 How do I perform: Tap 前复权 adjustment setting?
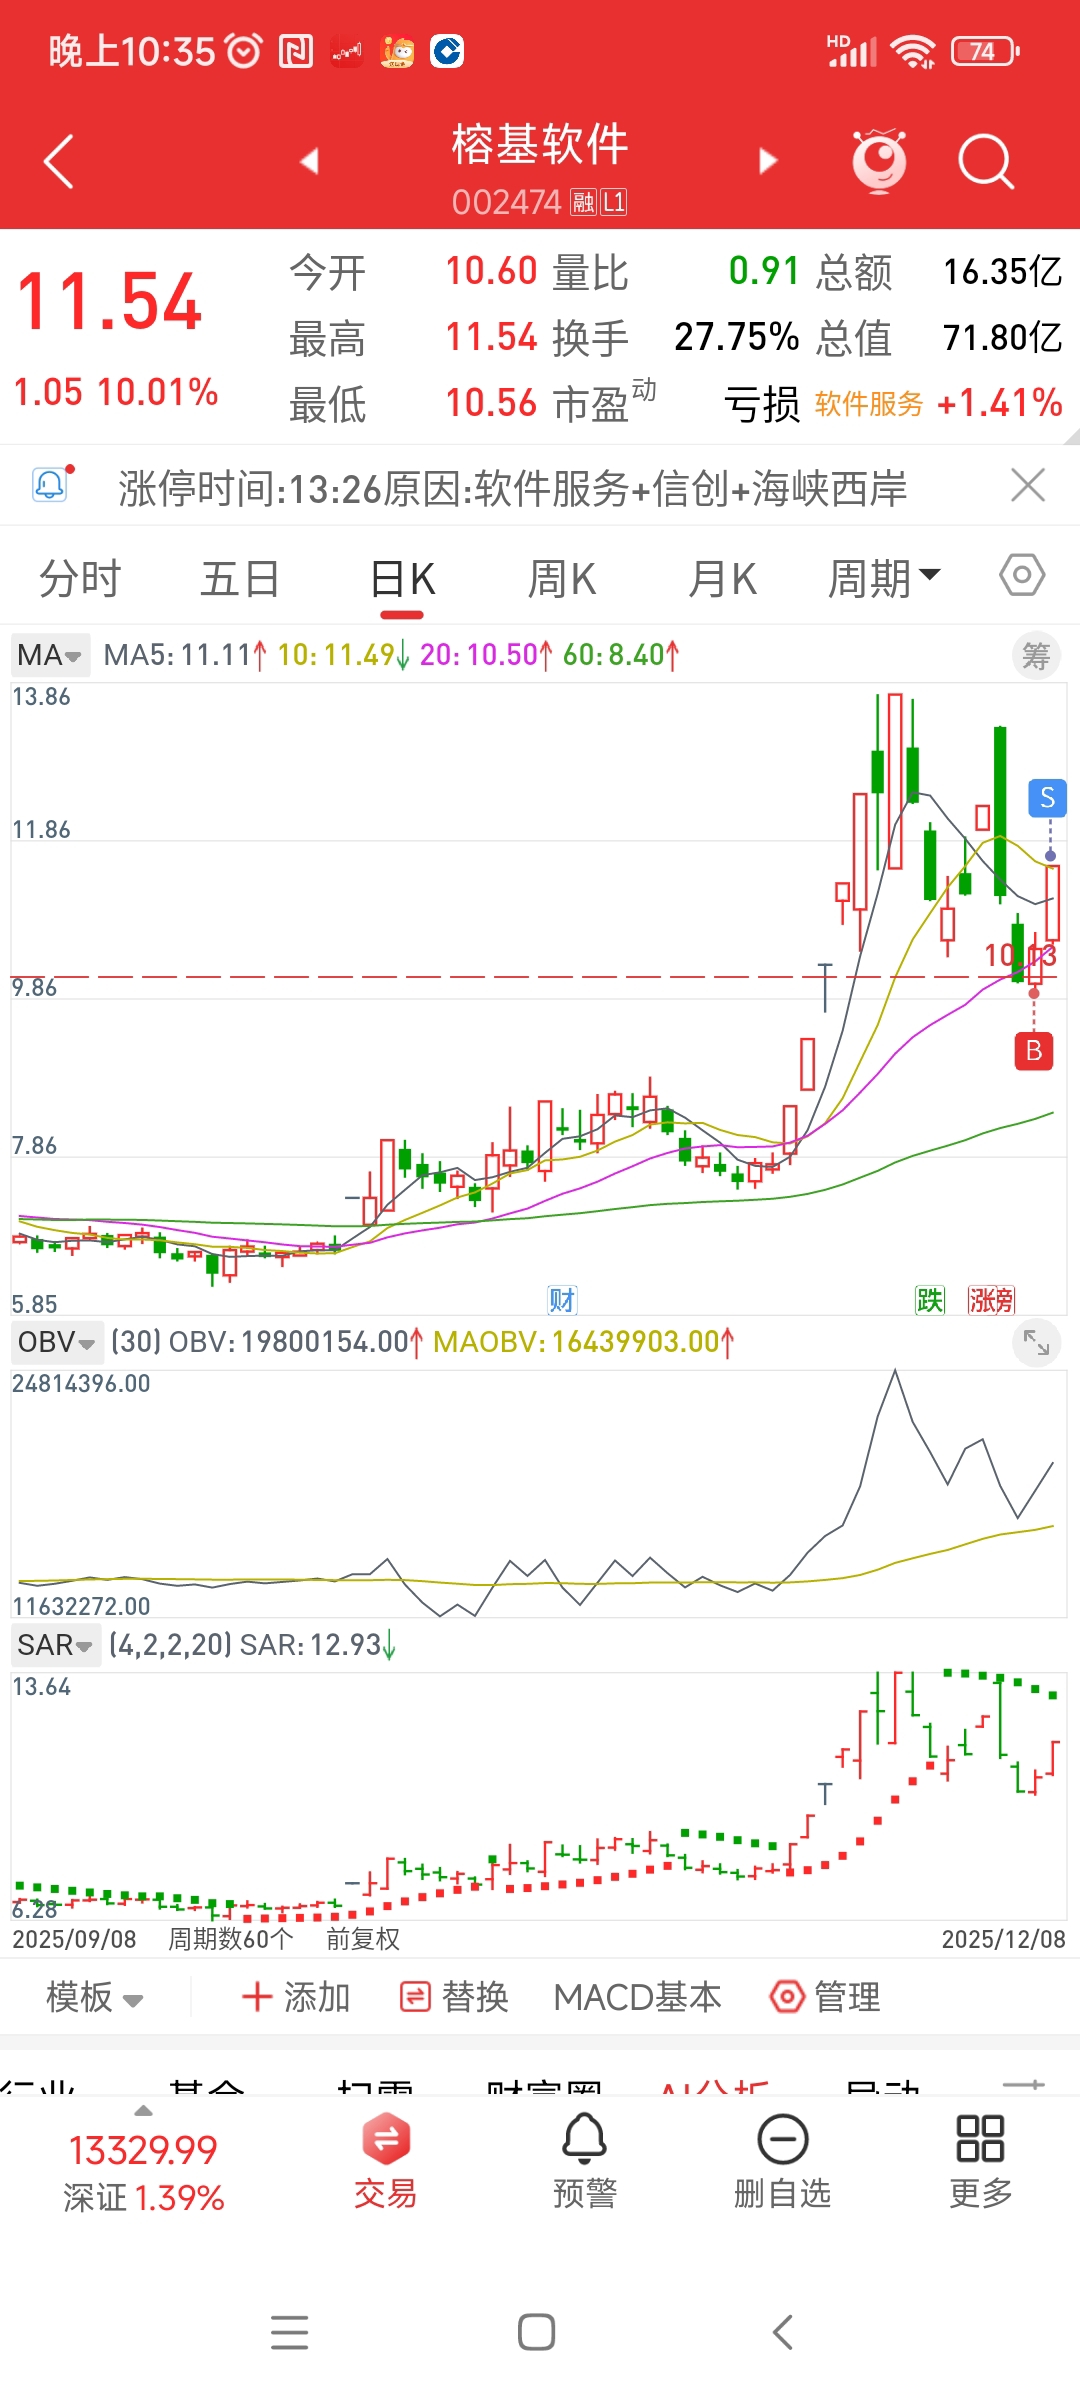[x=363, y=1939]
